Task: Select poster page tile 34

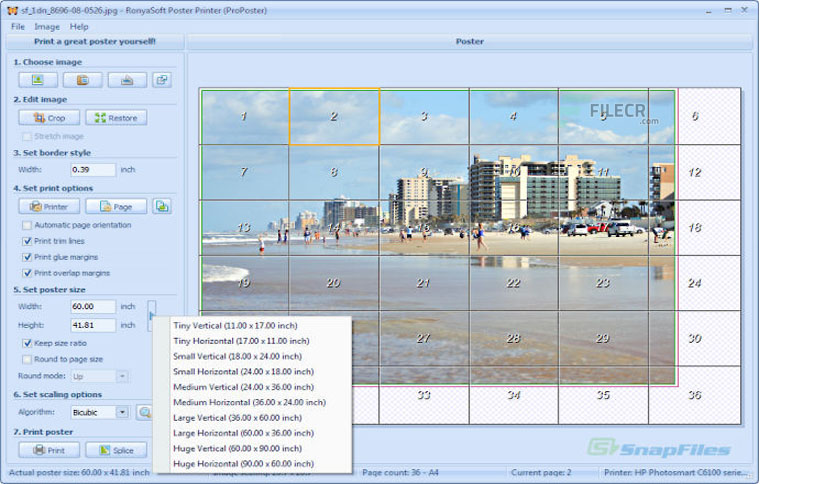Action: click(x=513, y=395)
